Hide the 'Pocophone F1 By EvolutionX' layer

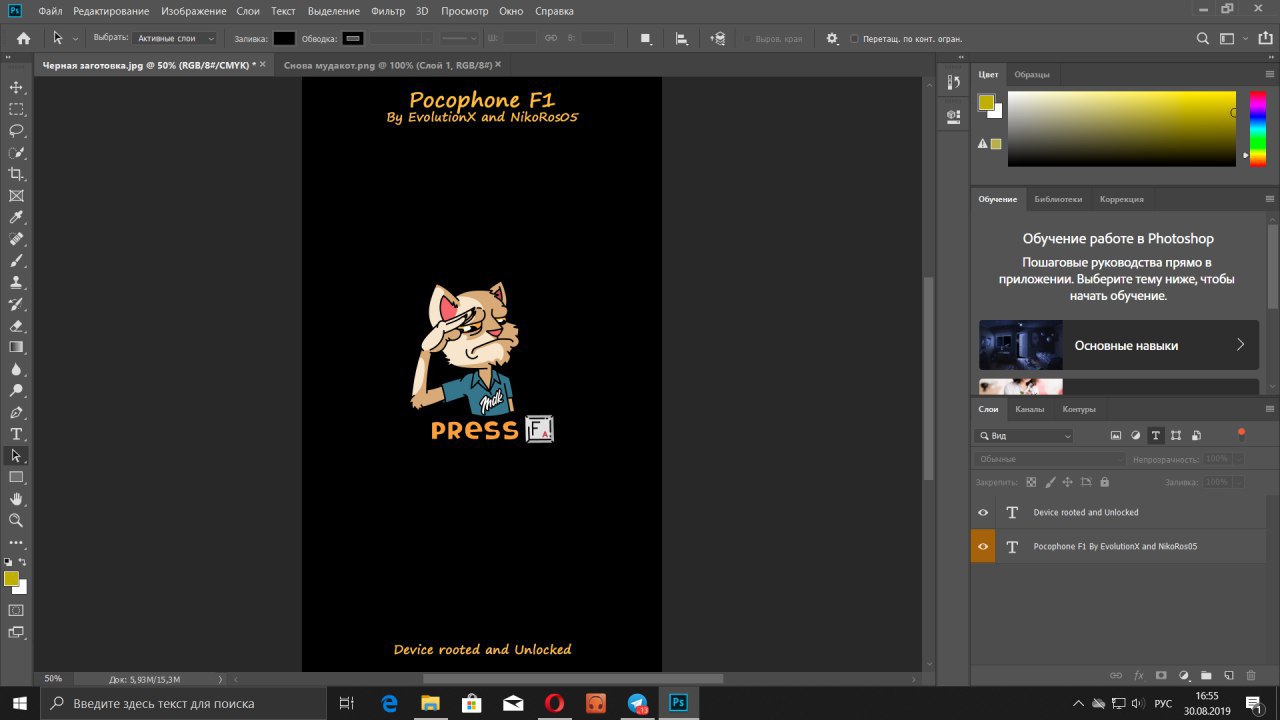[983, 547]
